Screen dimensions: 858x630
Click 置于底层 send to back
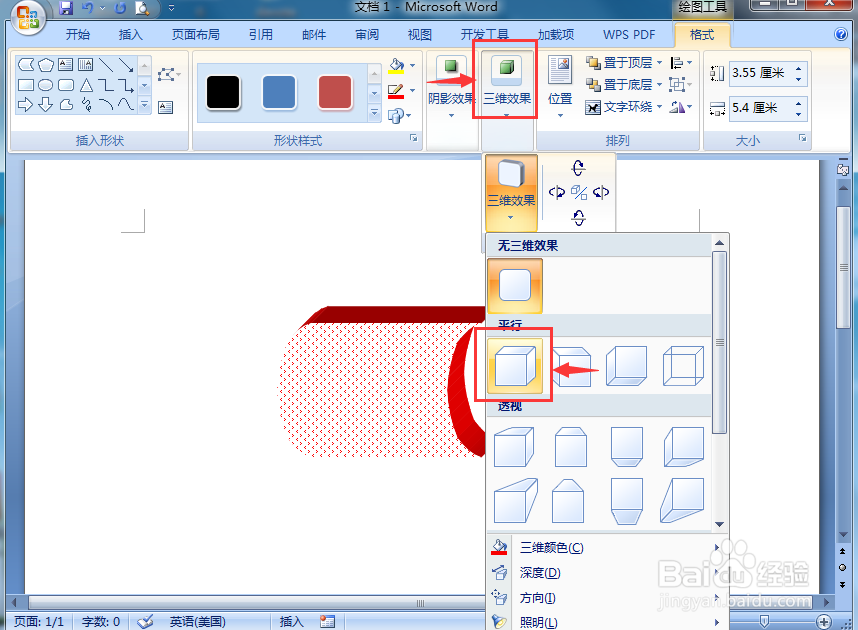pyautogui.click(x=623, y=85)
